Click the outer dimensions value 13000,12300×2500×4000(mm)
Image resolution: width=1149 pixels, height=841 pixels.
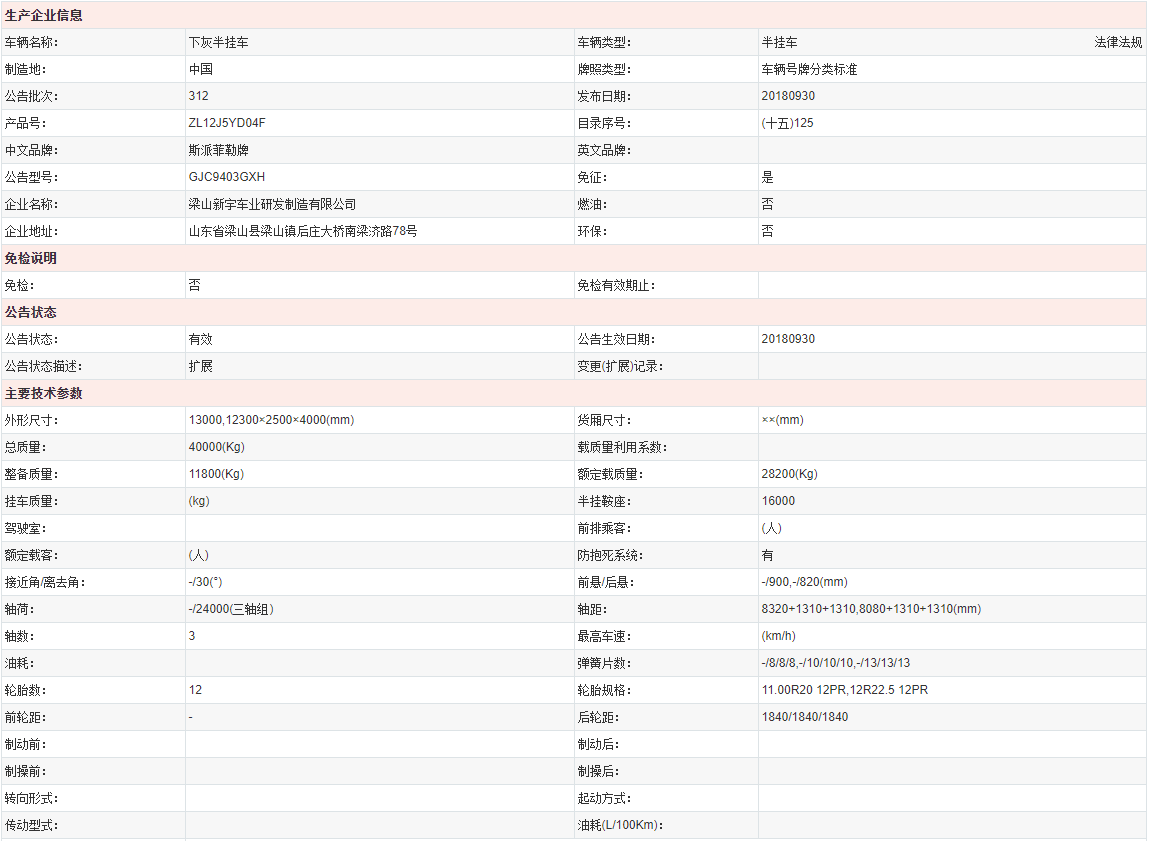(x=271, y=420)
